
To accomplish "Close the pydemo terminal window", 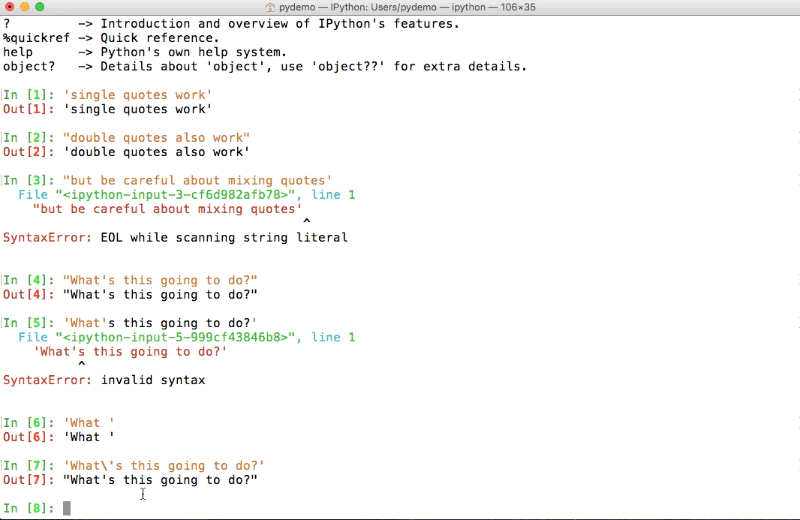I will [9, 7].
